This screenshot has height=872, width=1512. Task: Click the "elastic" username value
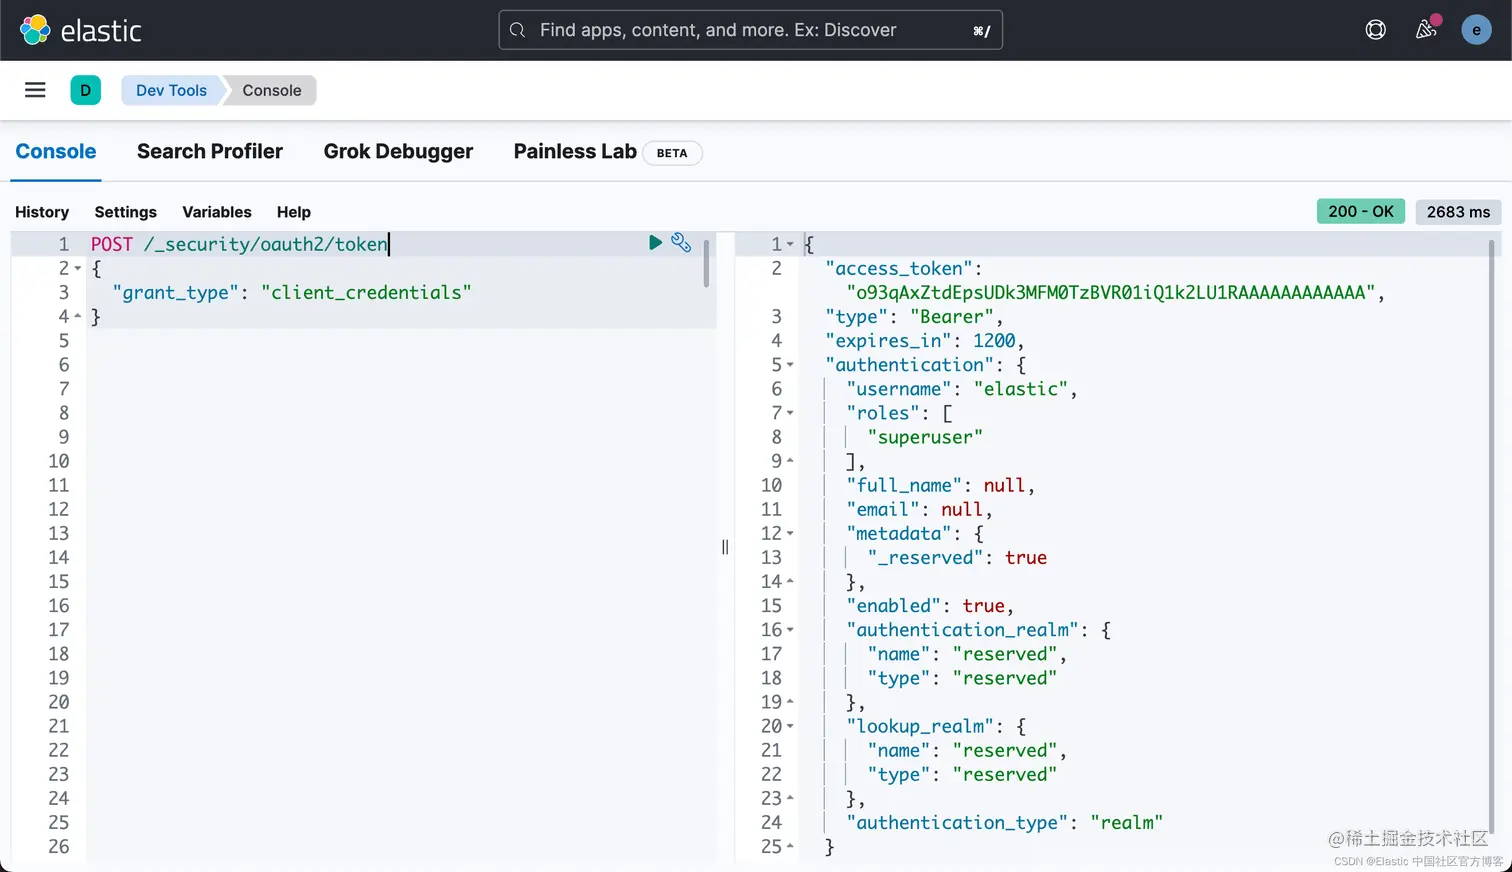coord(1021,389)
